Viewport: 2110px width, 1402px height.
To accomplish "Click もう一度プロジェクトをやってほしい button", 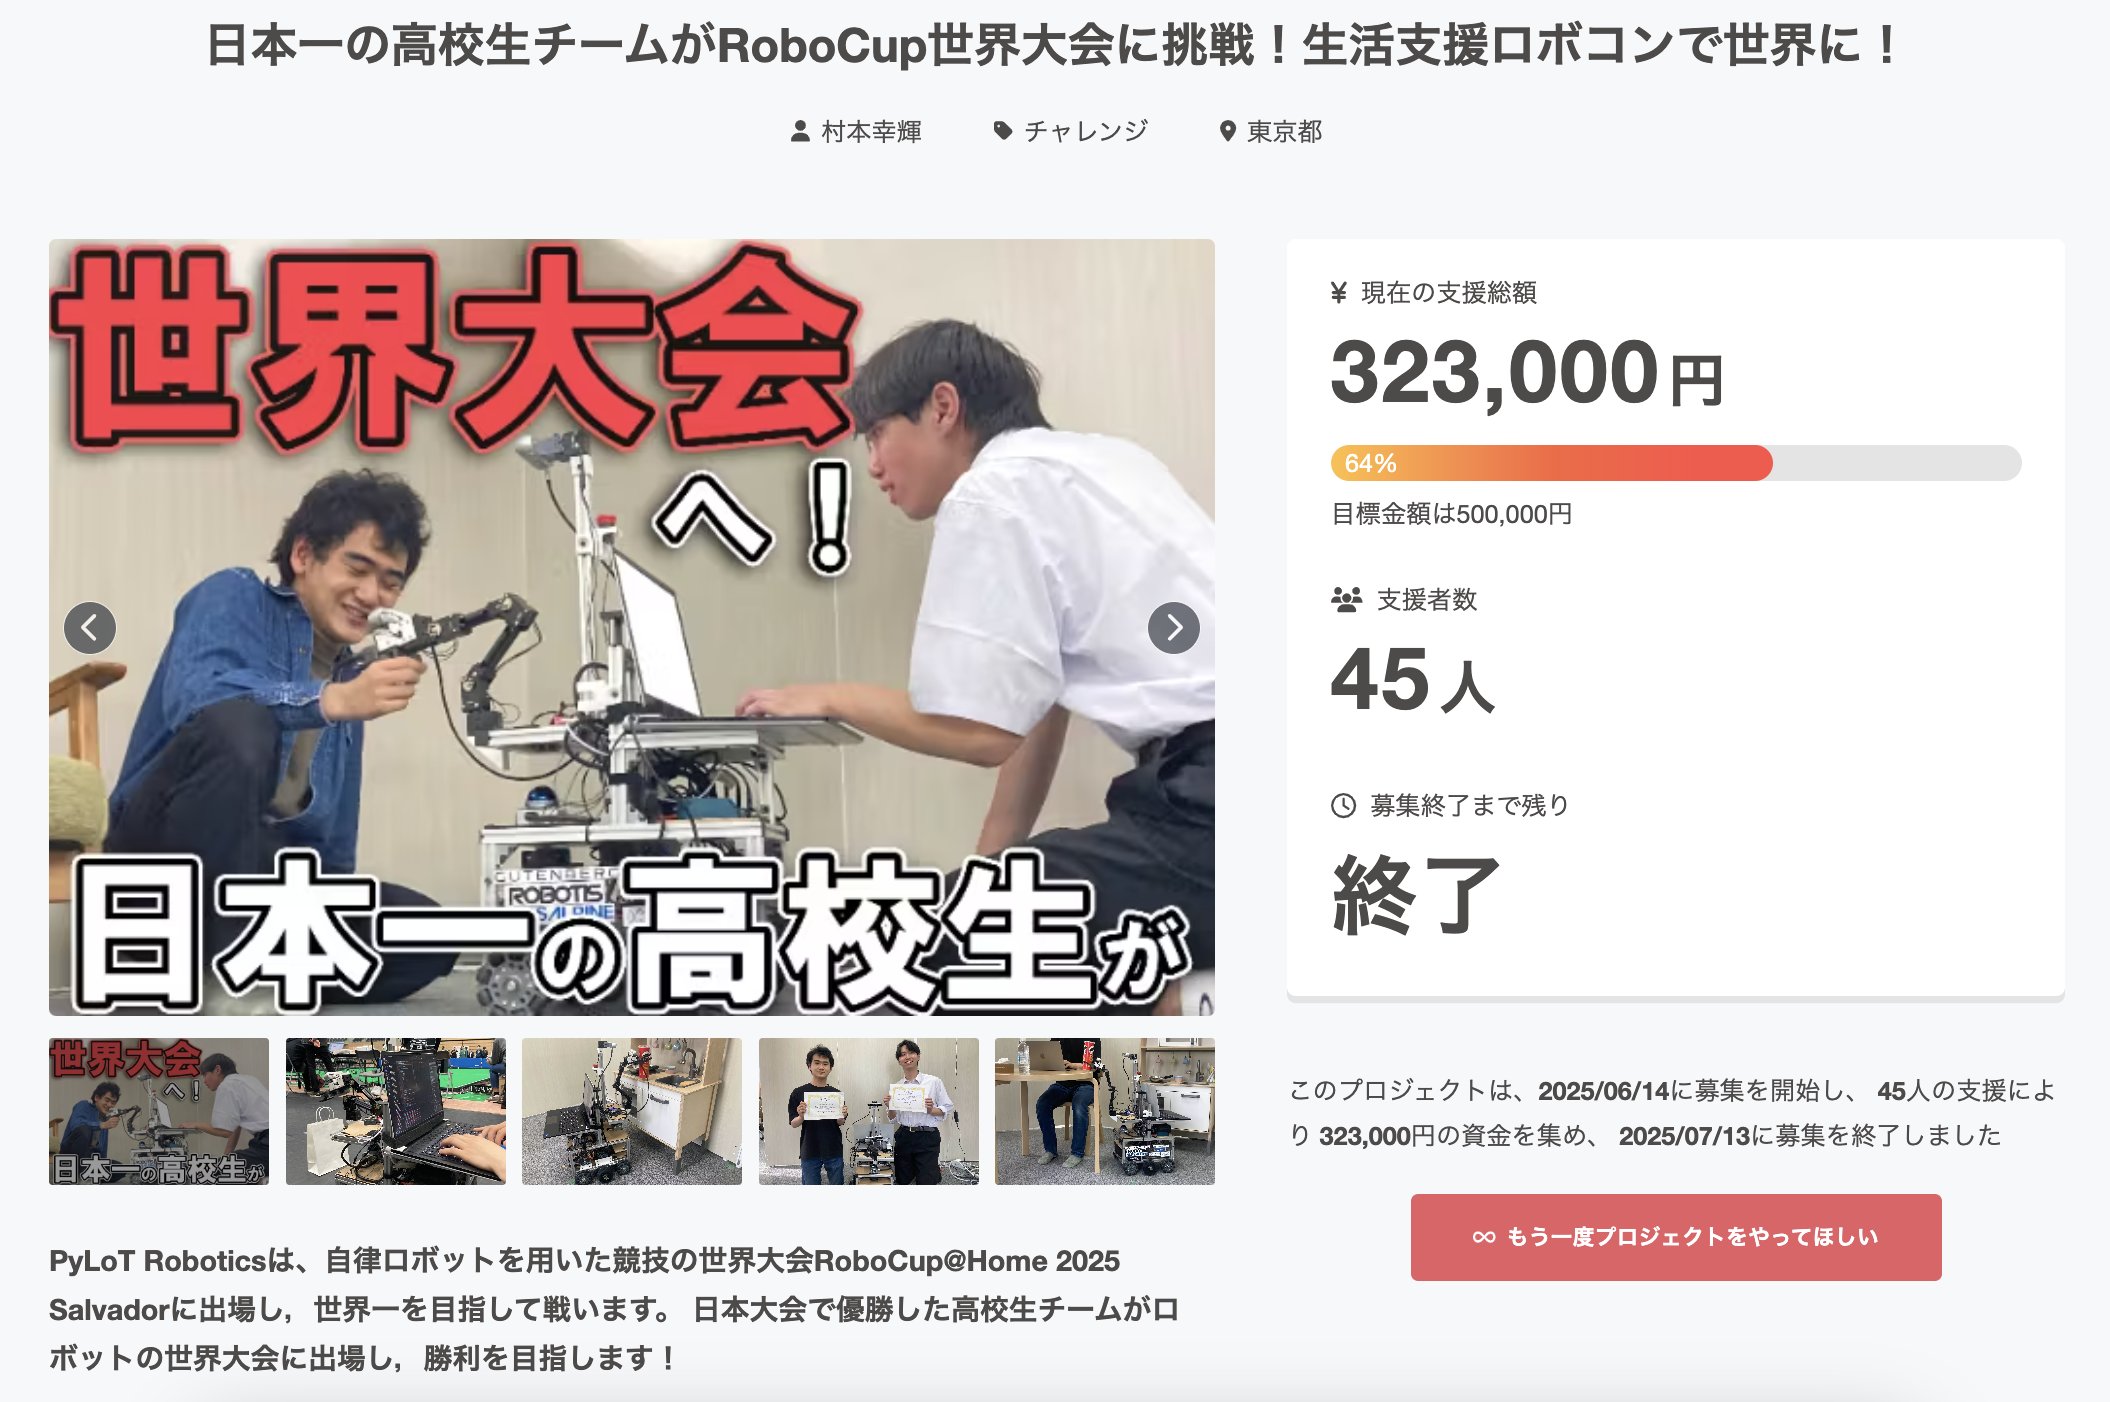I will (1676, 1237).
